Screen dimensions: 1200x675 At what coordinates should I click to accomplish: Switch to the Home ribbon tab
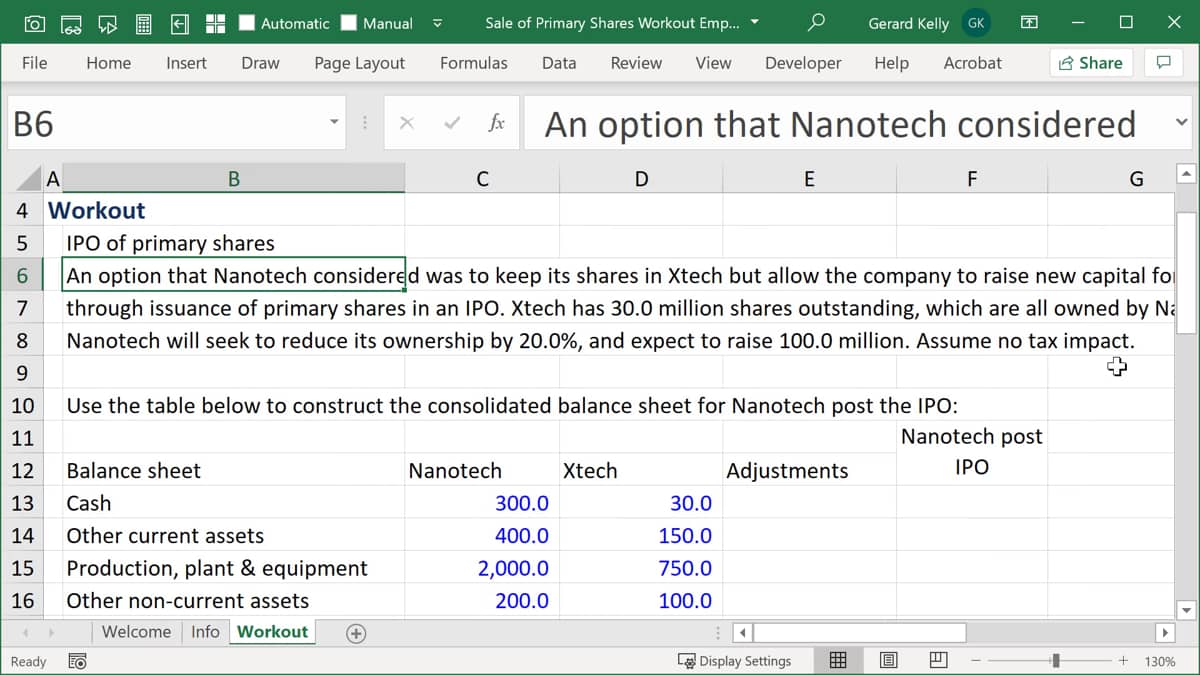coord(108,63)
